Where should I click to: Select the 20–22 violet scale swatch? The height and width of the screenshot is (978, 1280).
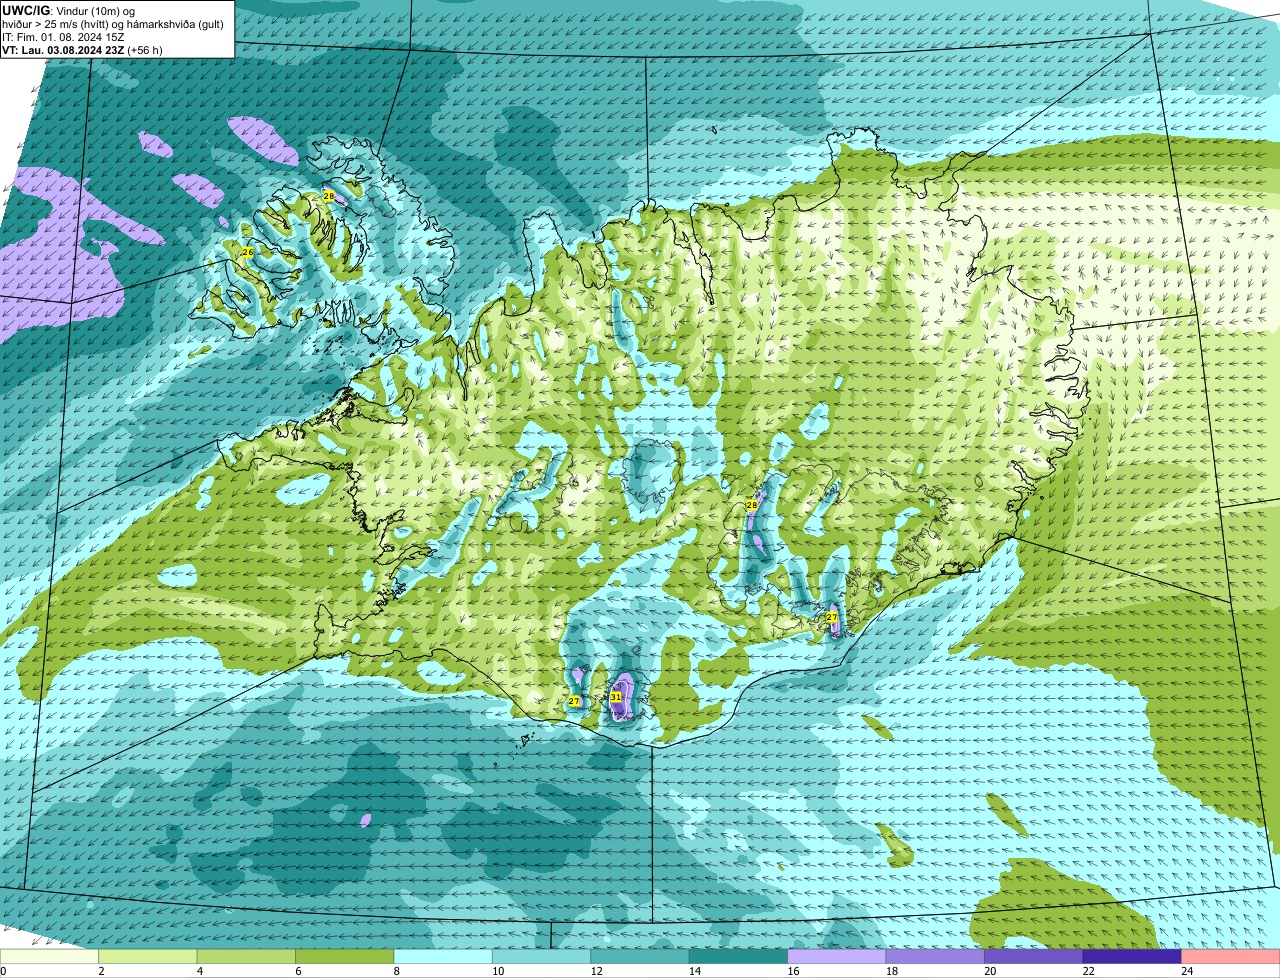[x=1034, y=956]
